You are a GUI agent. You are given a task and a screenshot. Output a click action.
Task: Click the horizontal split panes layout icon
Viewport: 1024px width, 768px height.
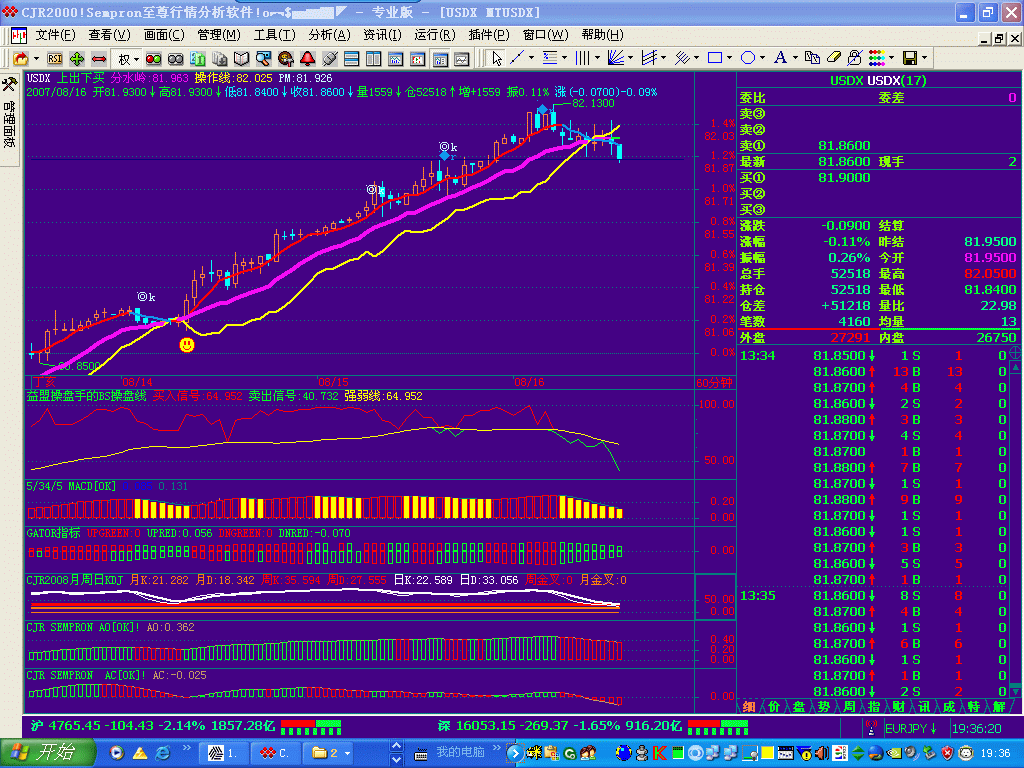[351, 59]
